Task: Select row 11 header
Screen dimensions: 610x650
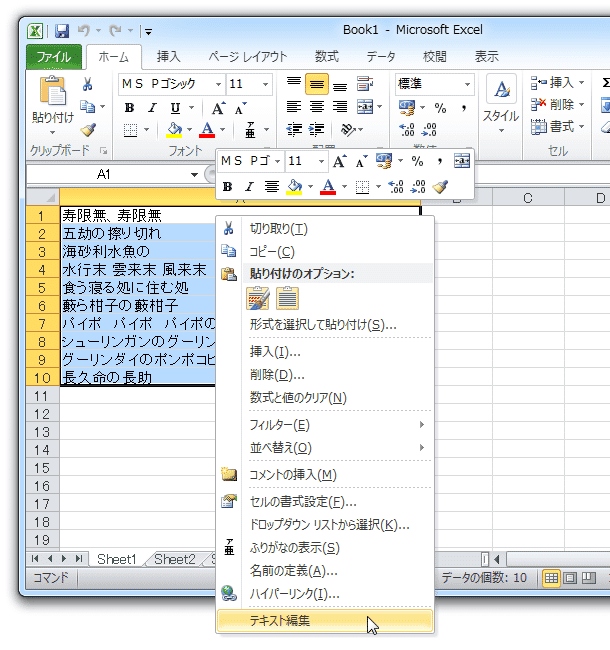Action: pyautogui.click(x=42, y=396)
